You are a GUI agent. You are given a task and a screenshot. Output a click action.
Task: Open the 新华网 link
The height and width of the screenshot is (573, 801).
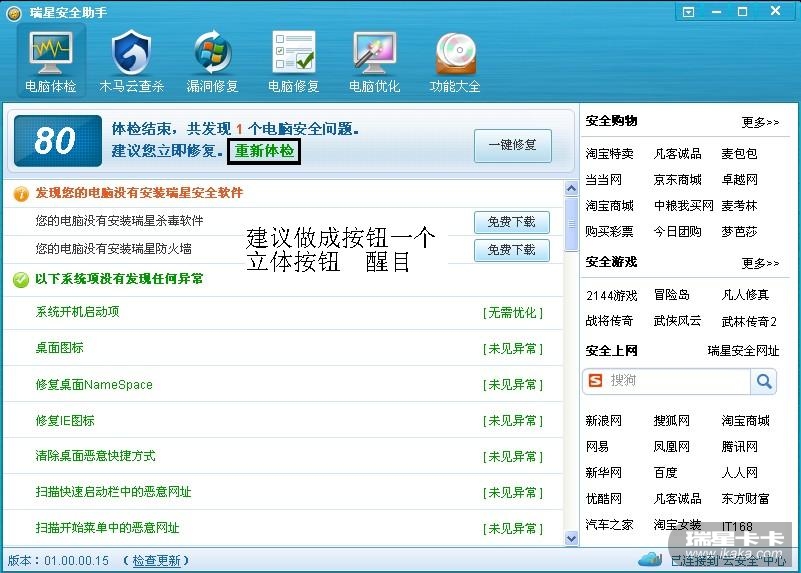(x=603, y=473)
